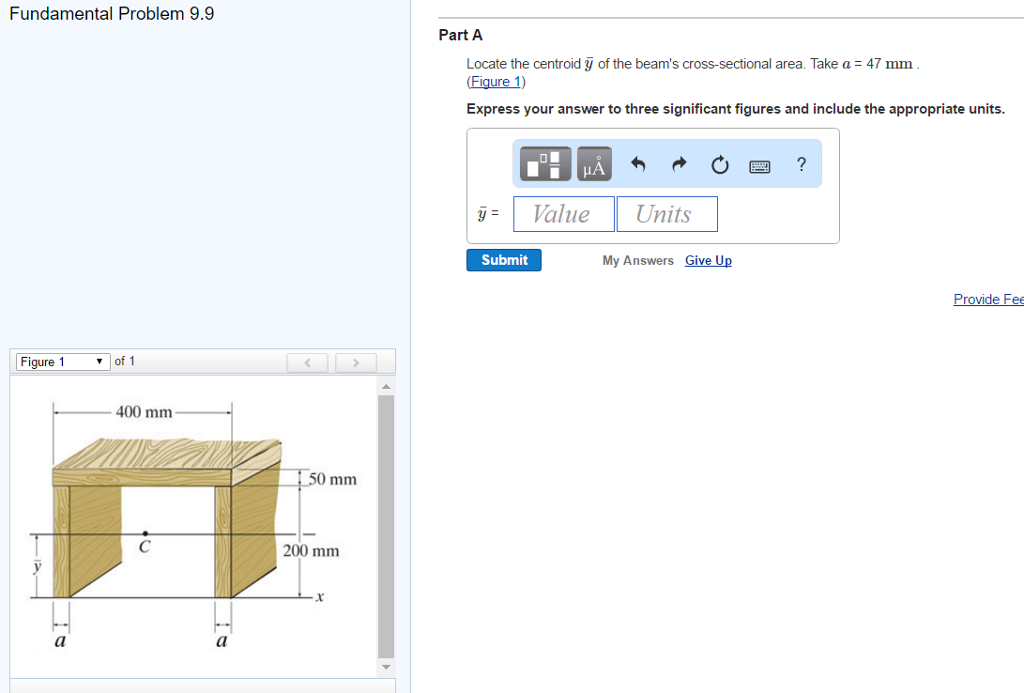
Task: Click the '50 mm' dimension label
Action: pyautogui.click(x=332, y=479)
